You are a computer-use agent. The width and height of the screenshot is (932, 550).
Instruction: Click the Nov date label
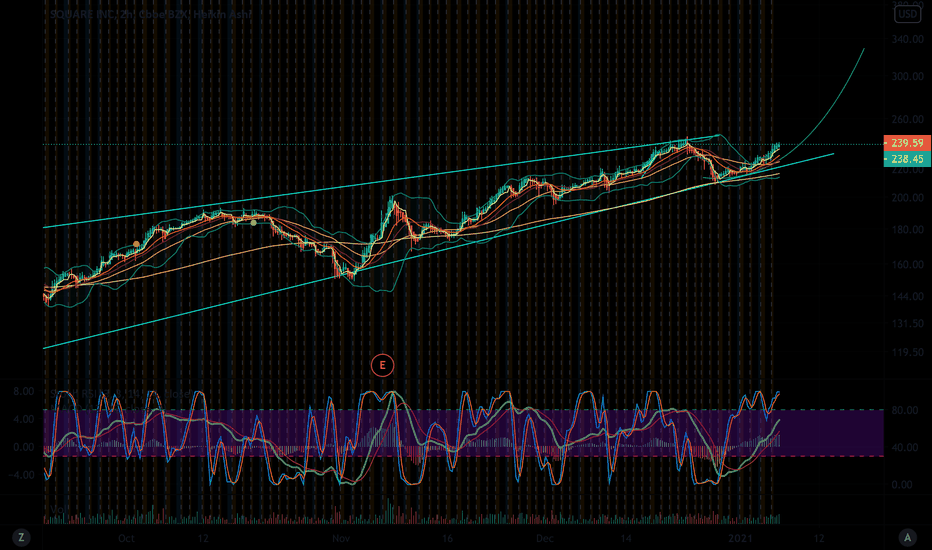point(341,538)
